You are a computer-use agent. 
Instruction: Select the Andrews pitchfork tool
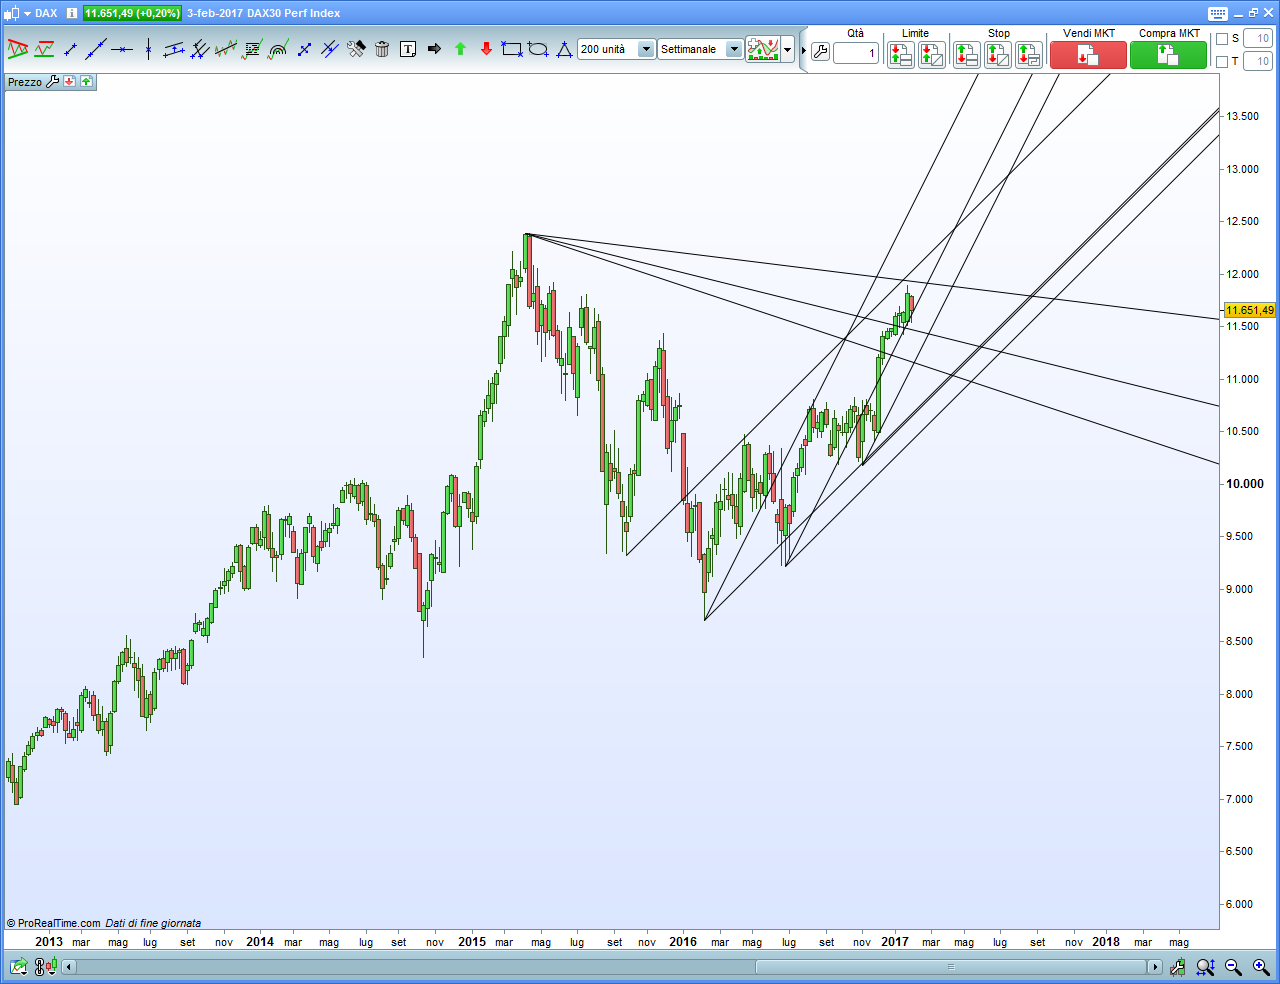pyautogui.click(x=200, y=49)
